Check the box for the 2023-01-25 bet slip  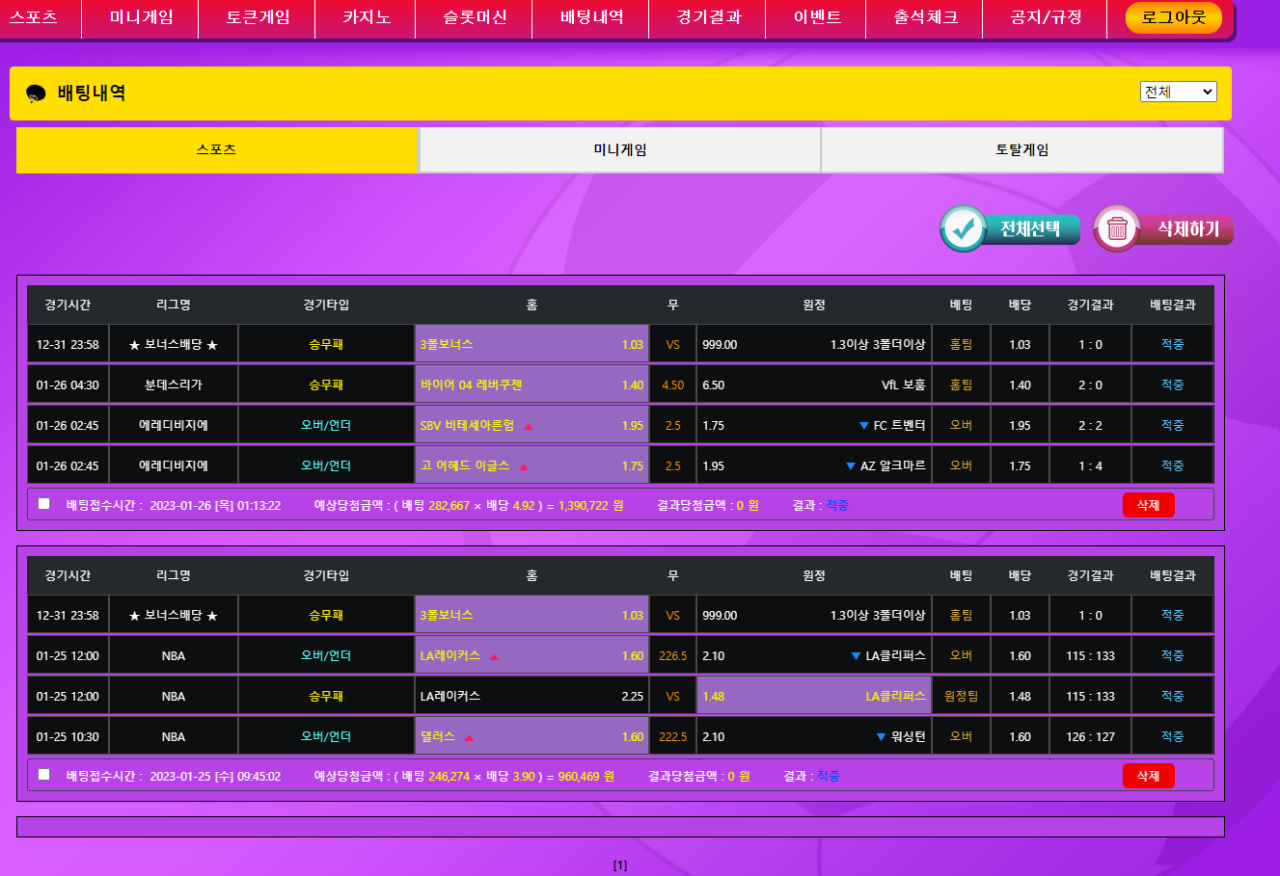pos(44,774)
